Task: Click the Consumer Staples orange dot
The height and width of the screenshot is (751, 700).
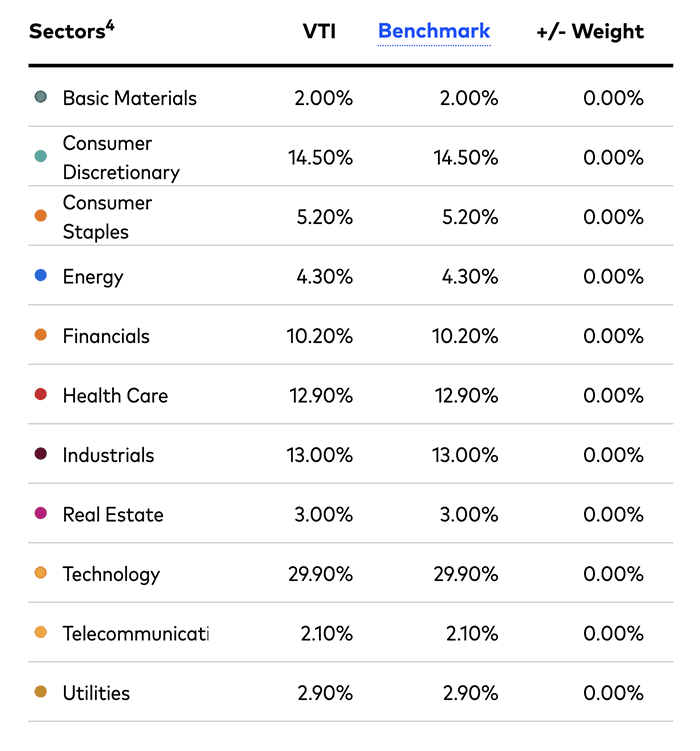Action: click(40, 216)
